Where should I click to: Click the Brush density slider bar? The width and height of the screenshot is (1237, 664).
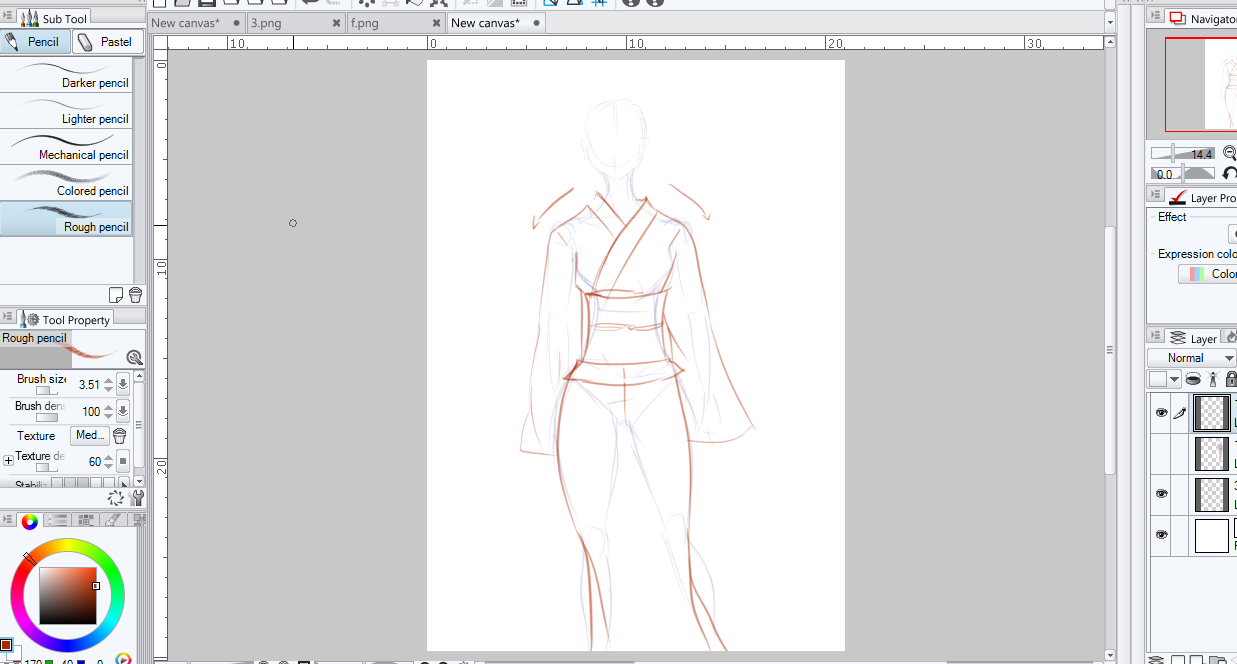(47, 417)
